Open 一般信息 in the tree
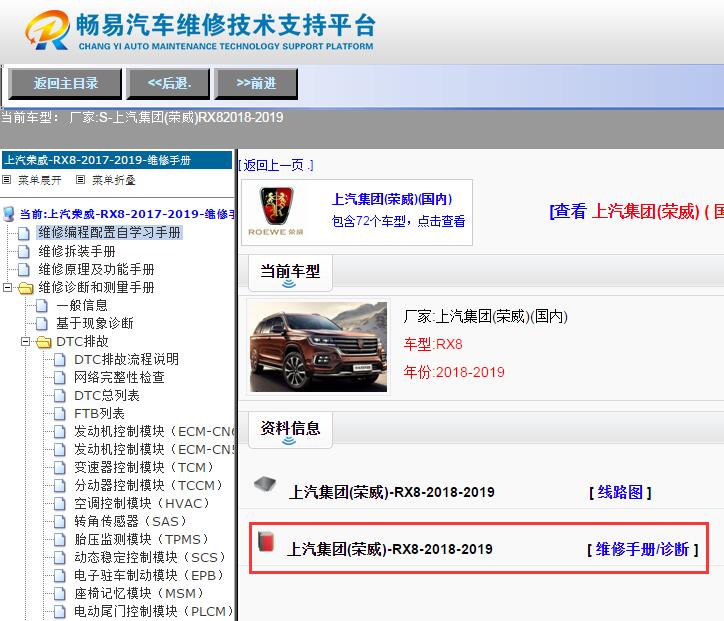This screenshot has width=724, height=621. 82,306
